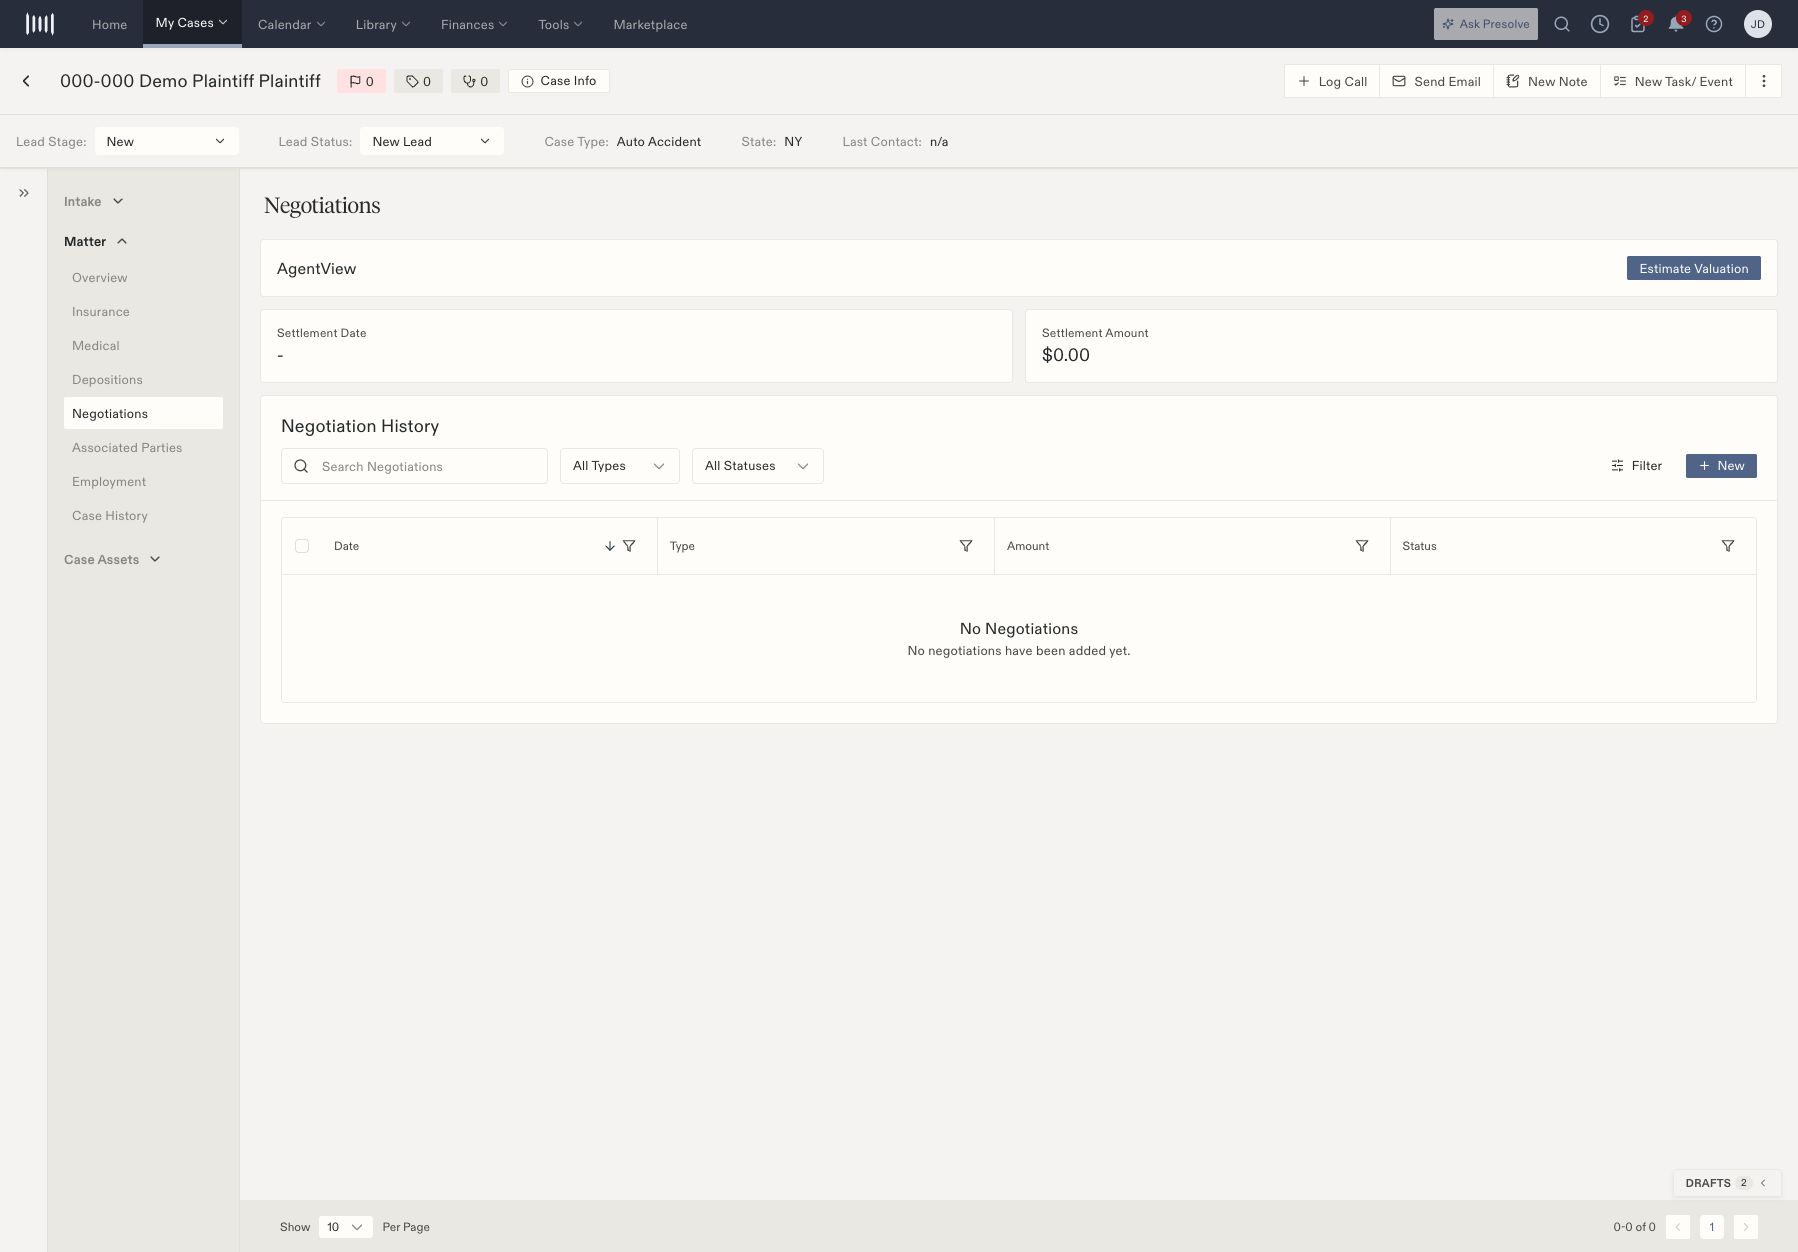Open the Lead Status dropdown
The width and height of the screenshot is (1798, 1252).
(x=432, y=142)
